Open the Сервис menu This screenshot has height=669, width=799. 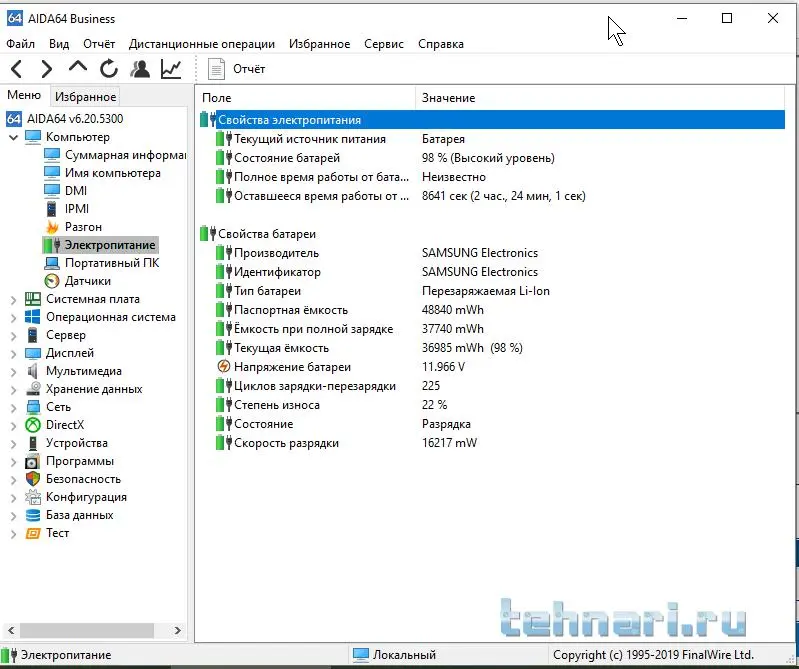384,44
